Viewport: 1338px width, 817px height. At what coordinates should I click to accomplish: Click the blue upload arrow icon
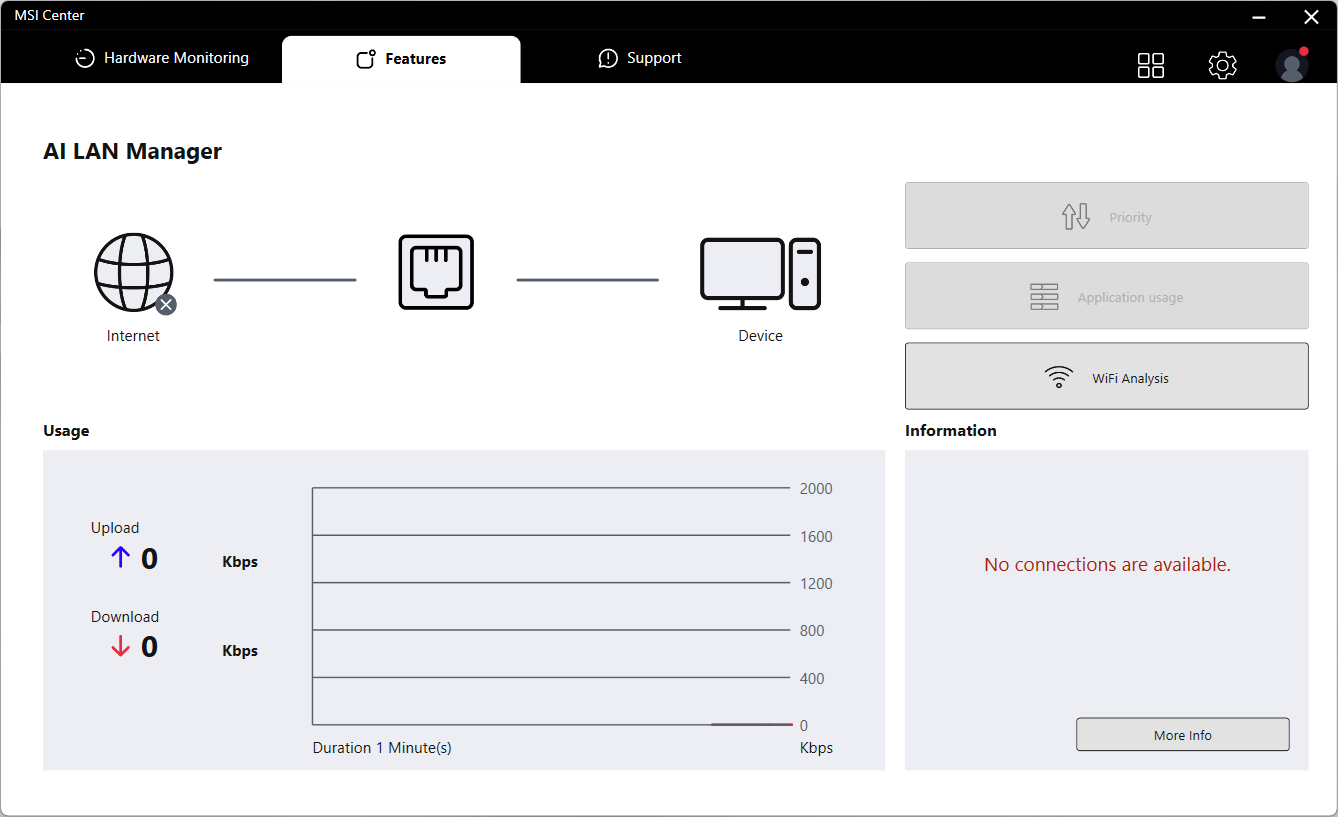pyautogui.click(x=121, y=558)
